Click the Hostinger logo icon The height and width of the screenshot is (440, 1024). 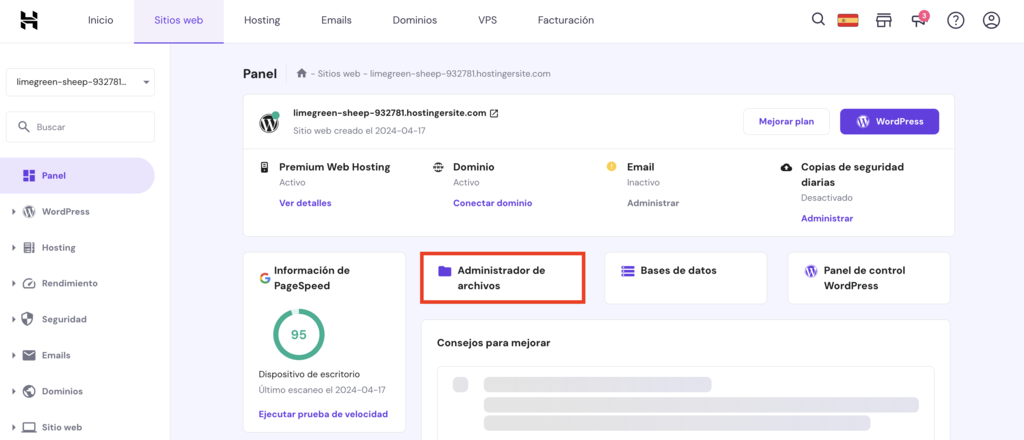(29, 20)
